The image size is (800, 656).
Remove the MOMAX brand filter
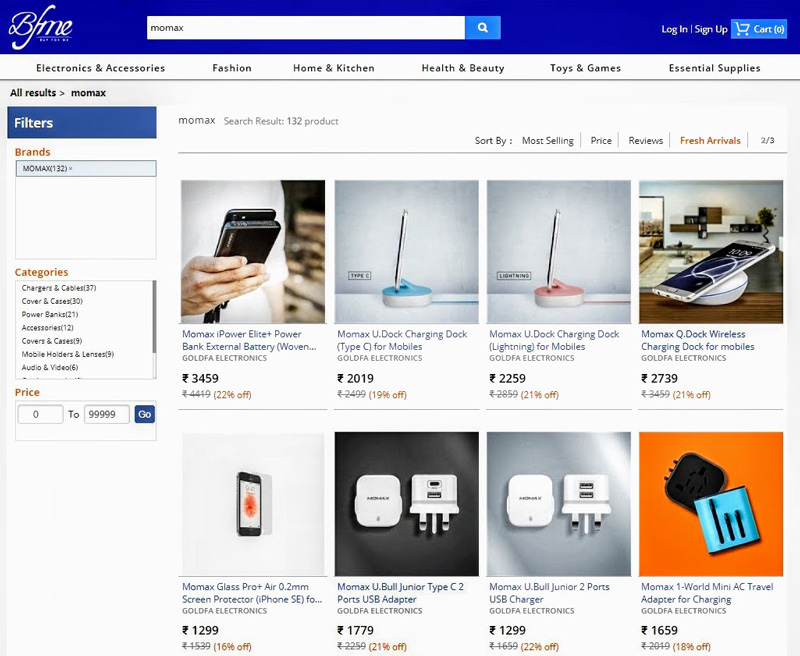click(70, 168)
